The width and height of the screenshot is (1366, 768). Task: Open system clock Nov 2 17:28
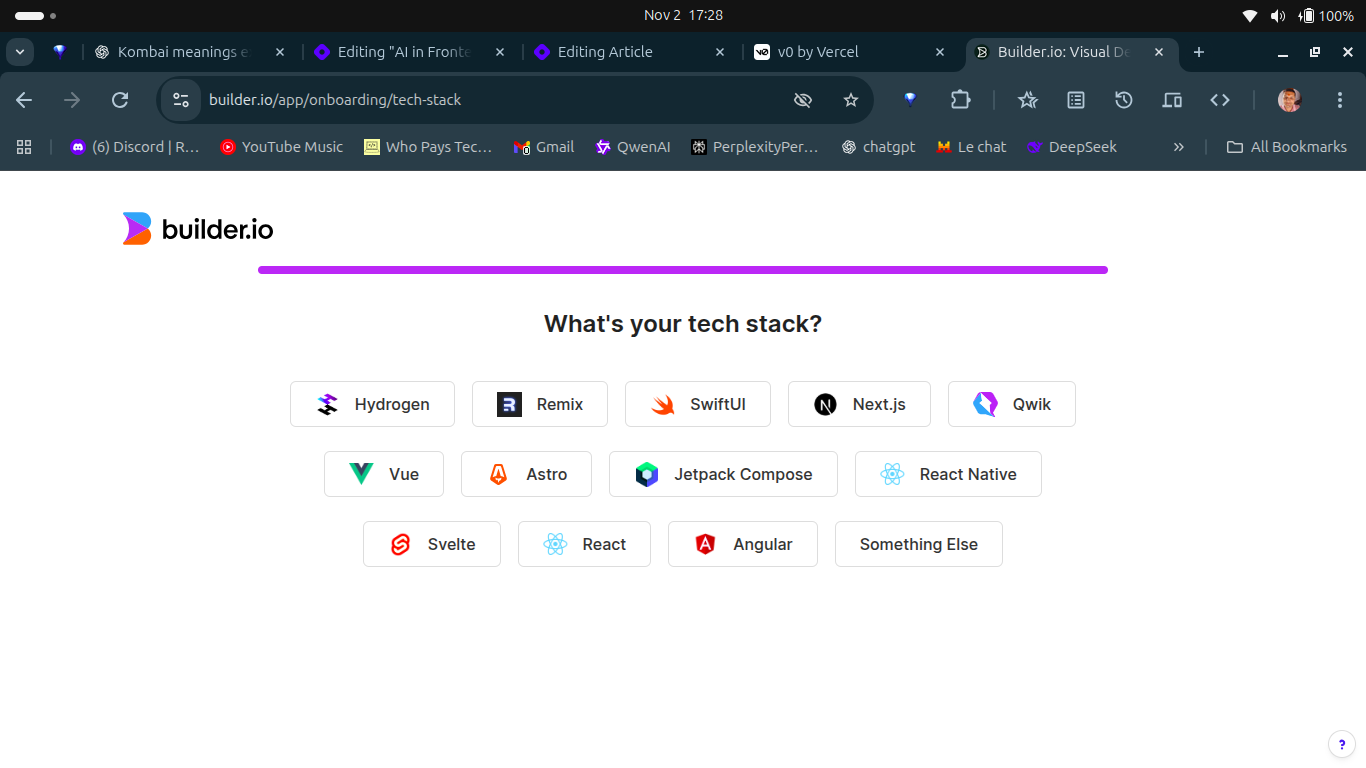coord(683,15)
